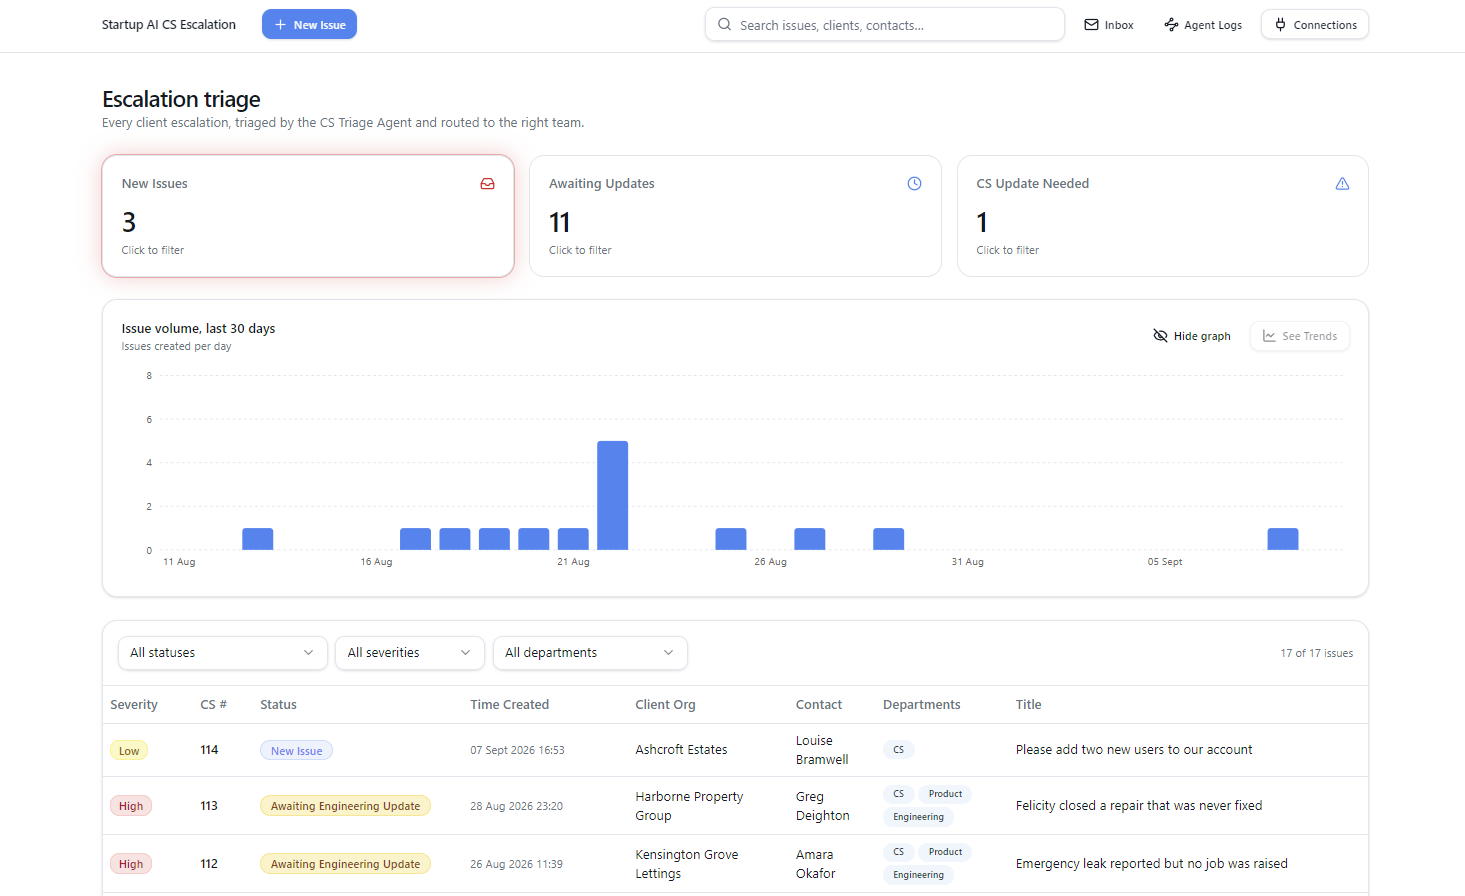
Task: Click High severity badge on issue 113
Action: [x=131, y=806]
